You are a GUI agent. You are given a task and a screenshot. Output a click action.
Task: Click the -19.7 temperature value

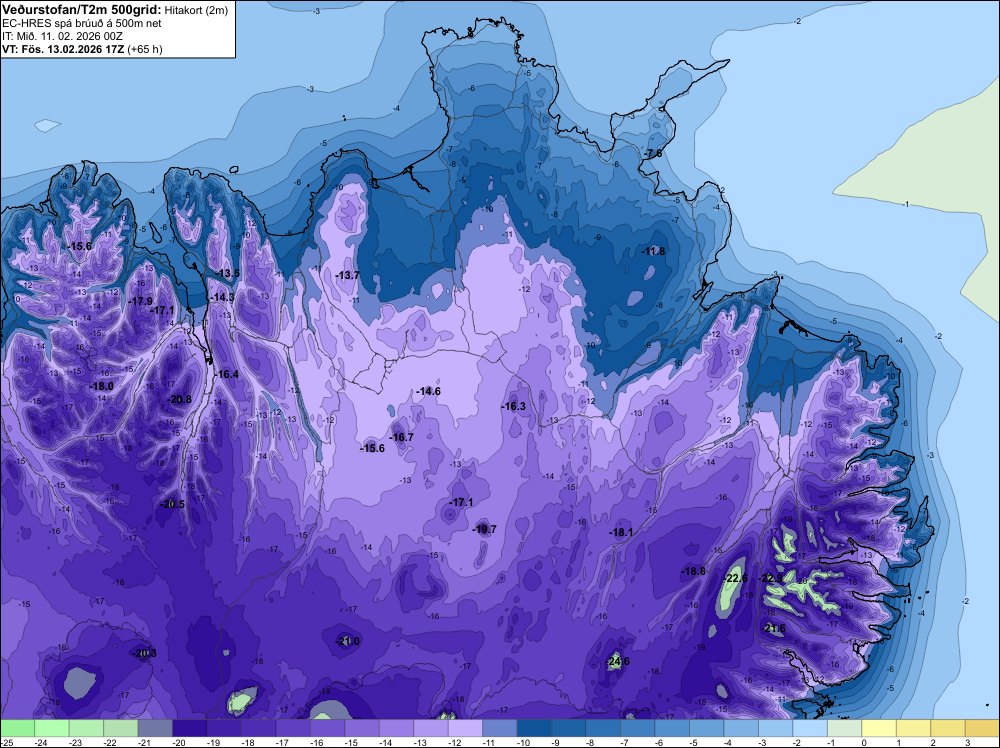coord(484,529)
